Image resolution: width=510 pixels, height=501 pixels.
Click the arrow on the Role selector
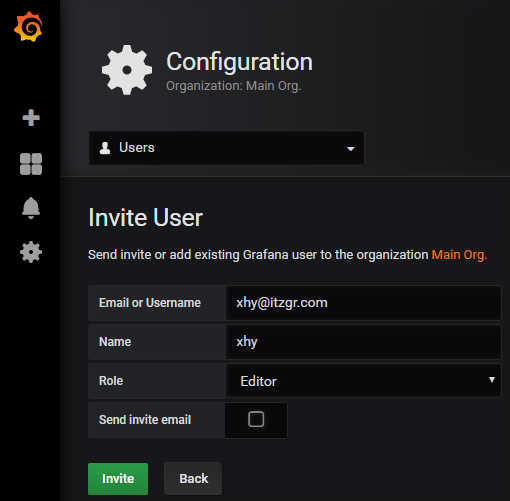[491, 380]
